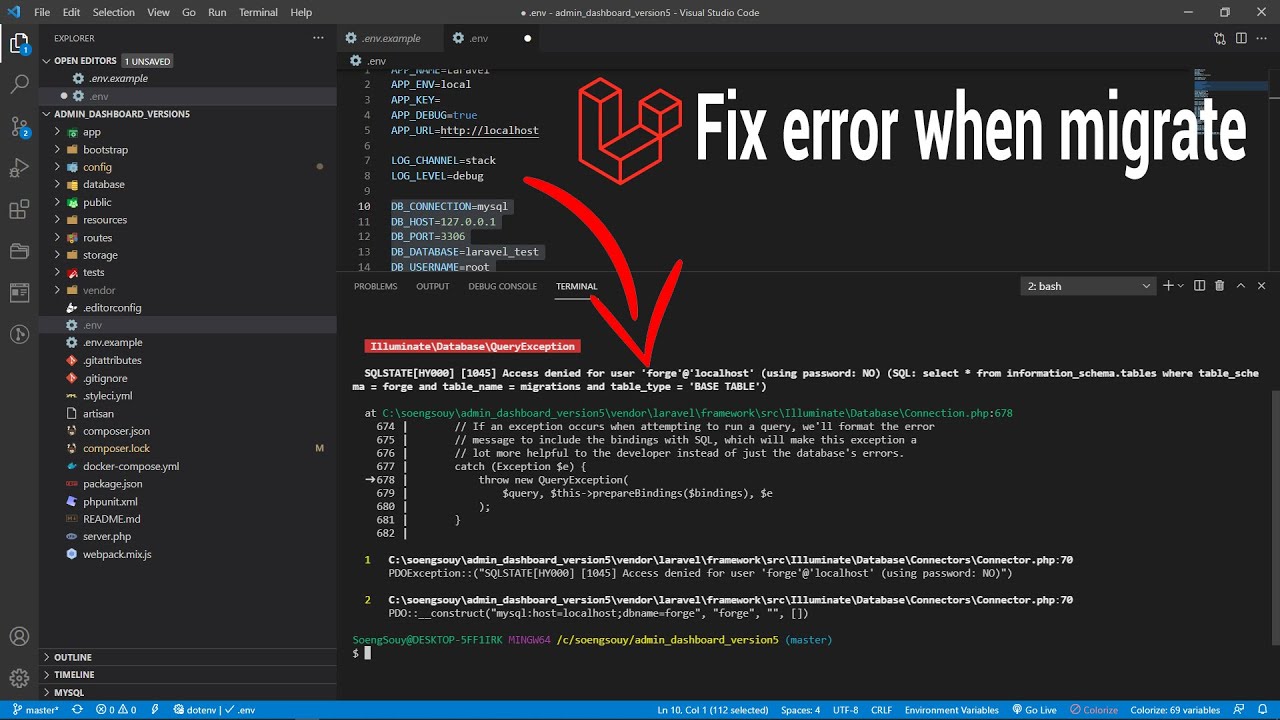The height and width of the screenshot is (720, 1280).
Task: Change CRLF end of line sequence
Action: pyautogui.click(x=881, y=710)
